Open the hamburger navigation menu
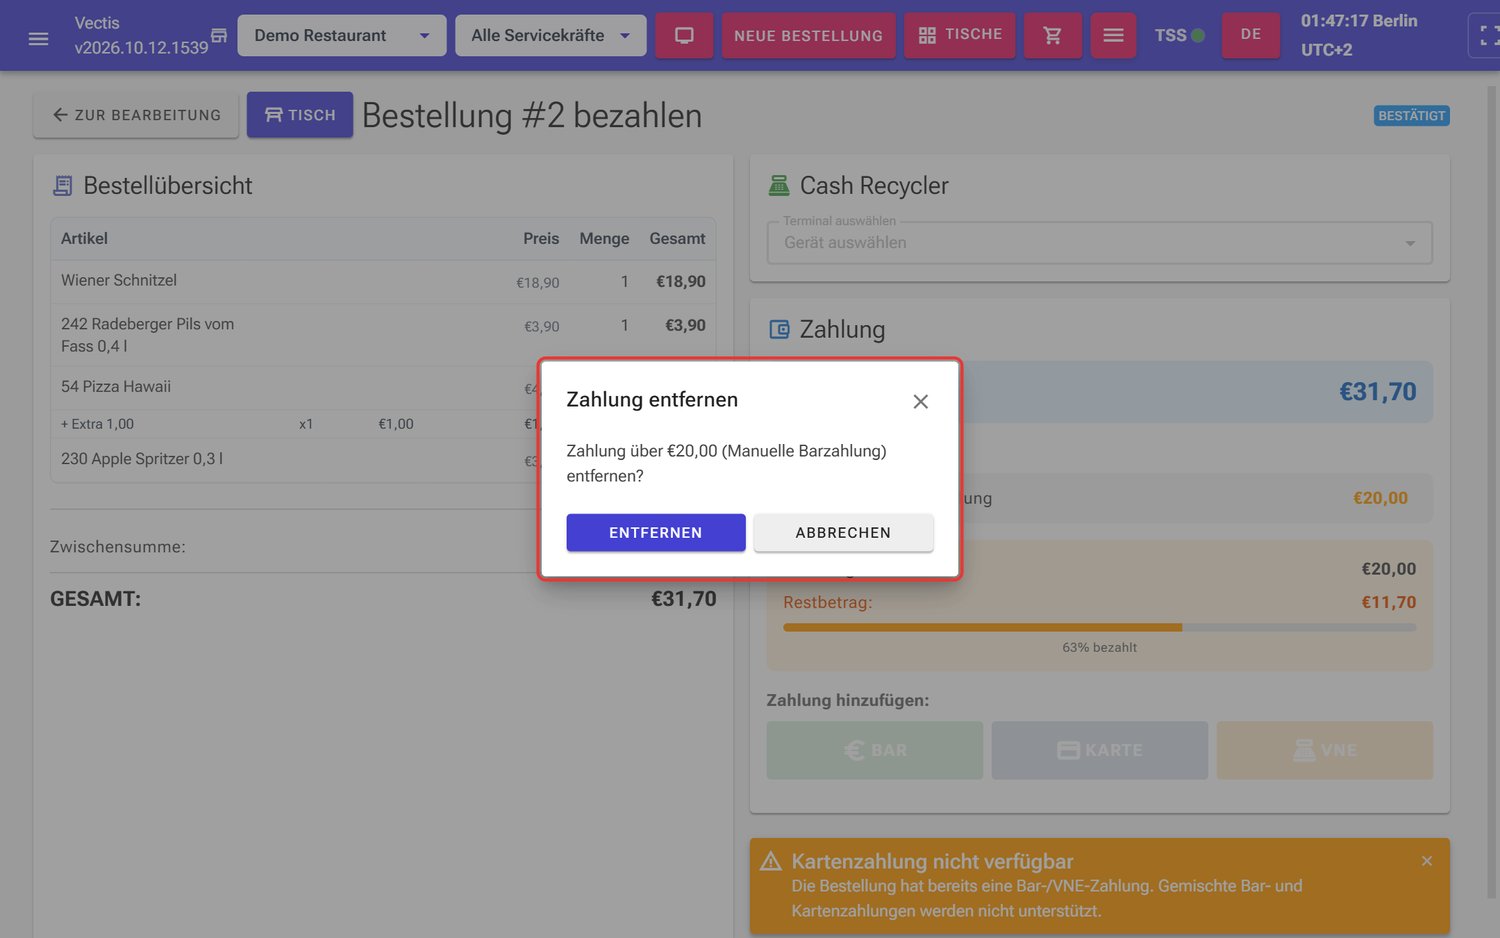Screen dimensions: 1500x938 point(38,38)
